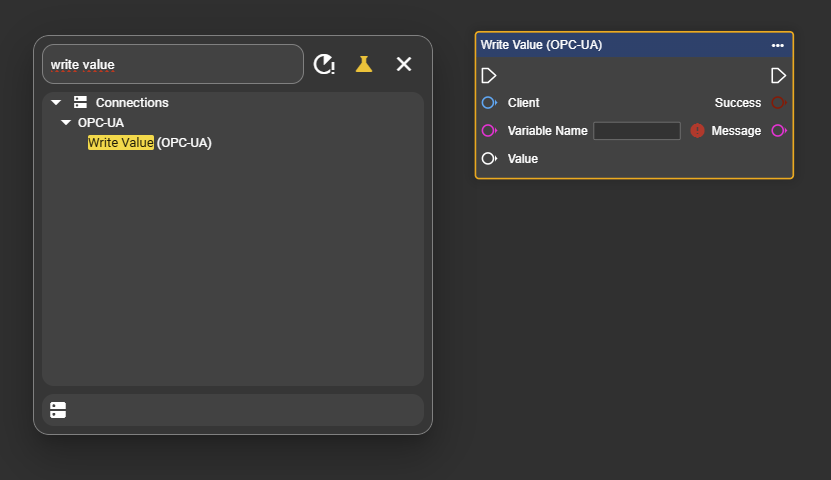Click the red error warning icon

[698, 131]
